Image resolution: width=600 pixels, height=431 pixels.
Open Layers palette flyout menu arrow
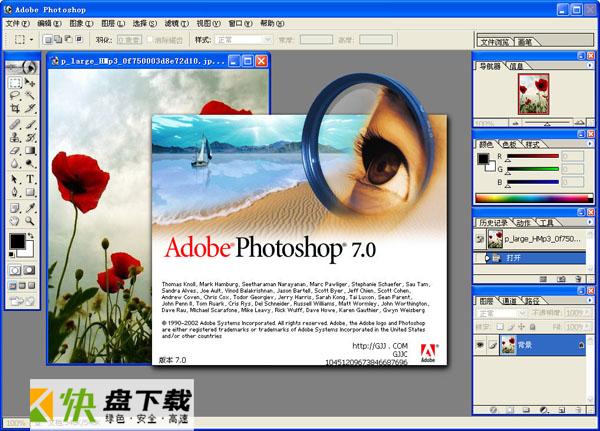click(590, 300)
